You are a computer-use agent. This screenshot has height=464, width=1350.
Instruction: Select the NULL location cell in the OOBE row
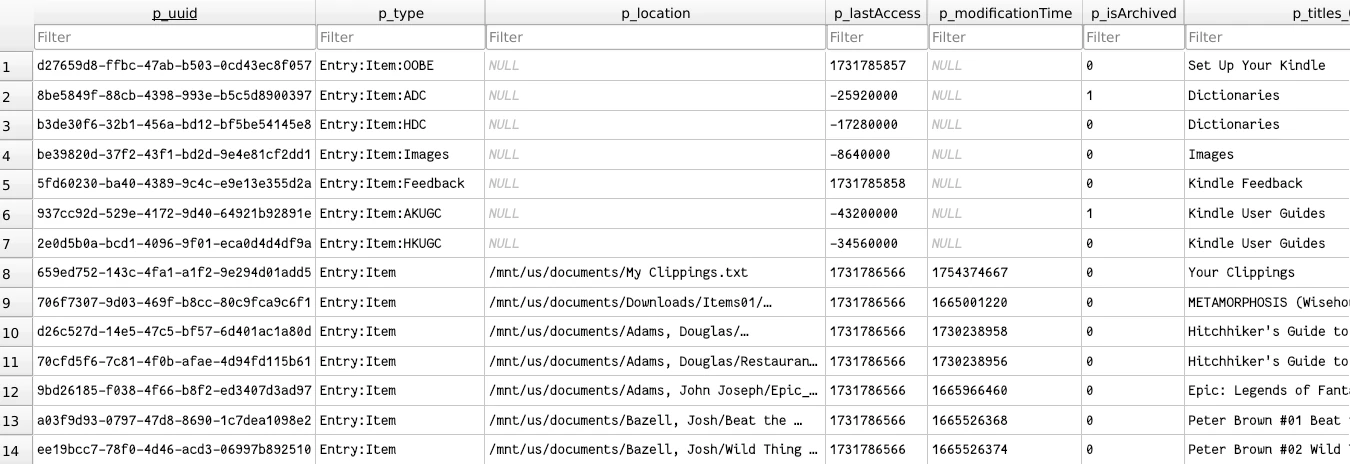656,66
